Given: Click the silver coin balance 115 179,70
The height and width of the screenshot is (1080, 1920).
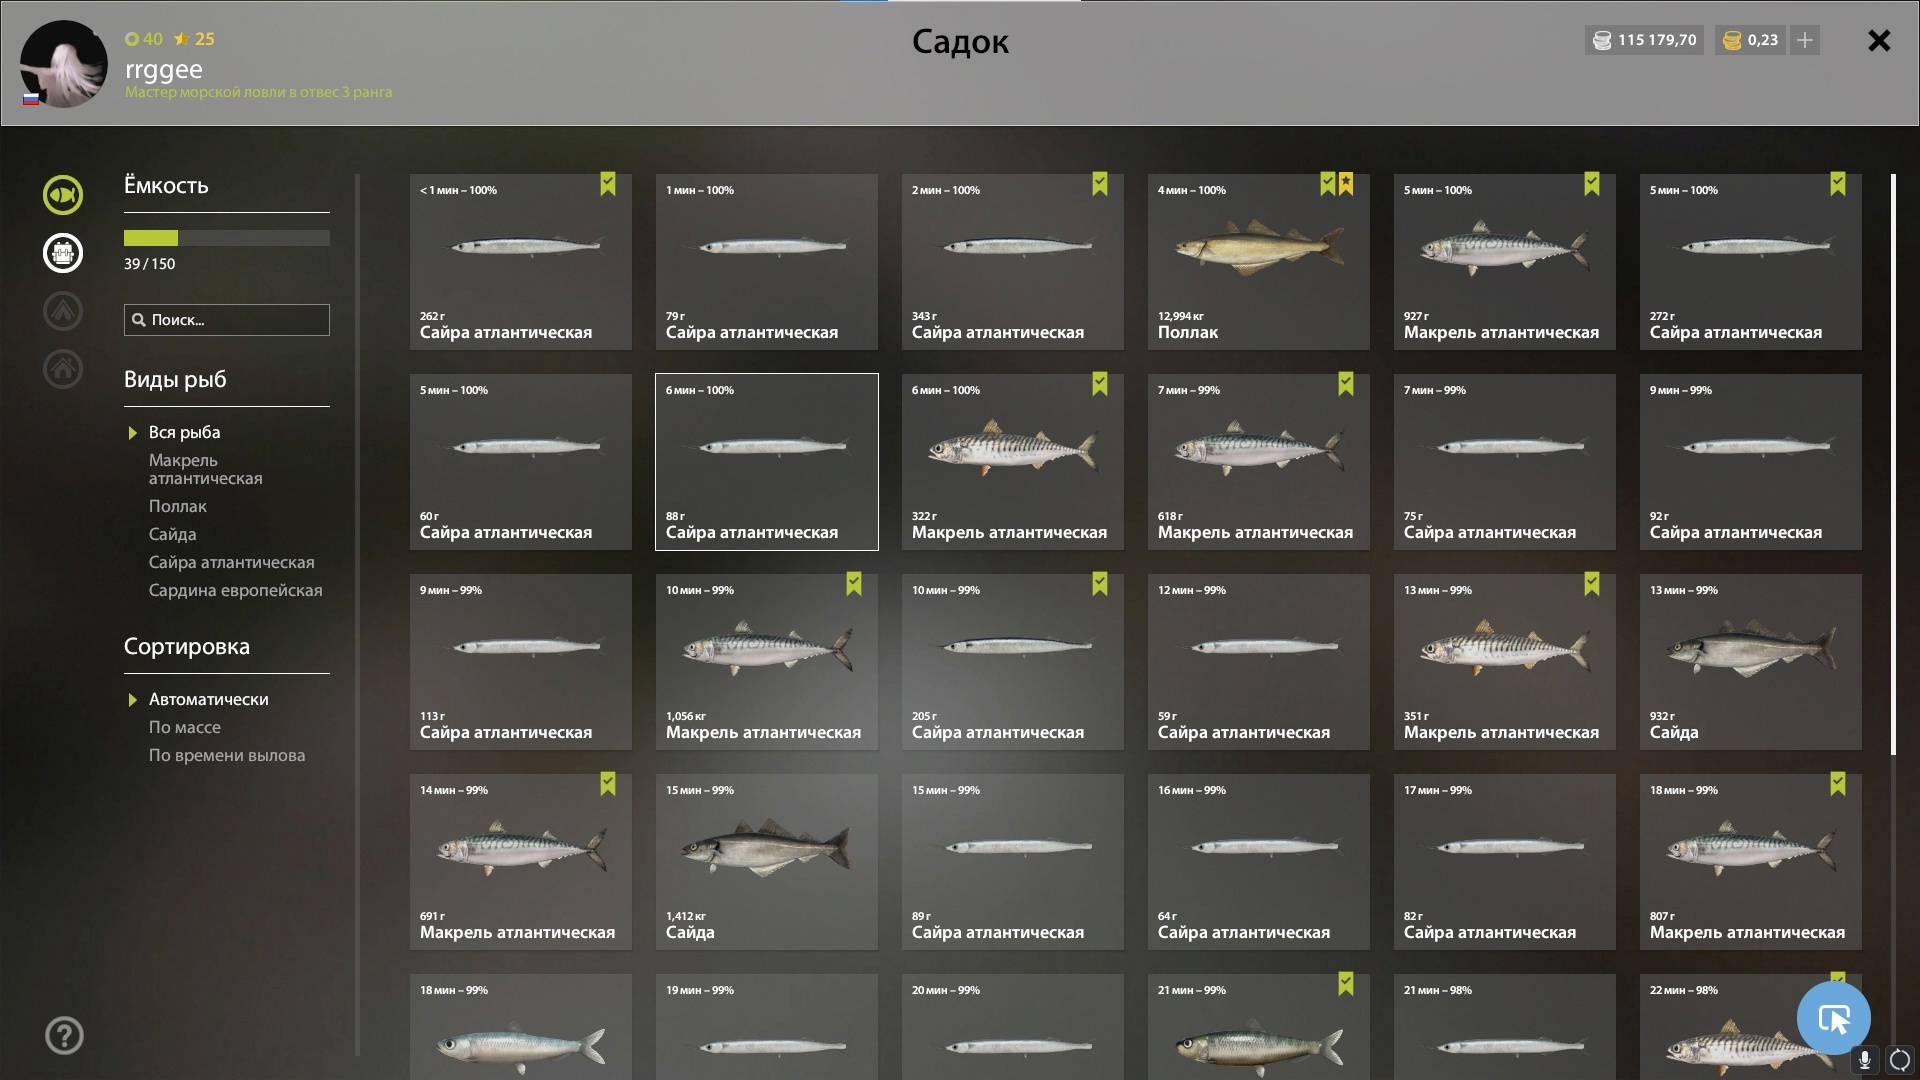Looking at the screenshot, I should (x=1645, y=40).
